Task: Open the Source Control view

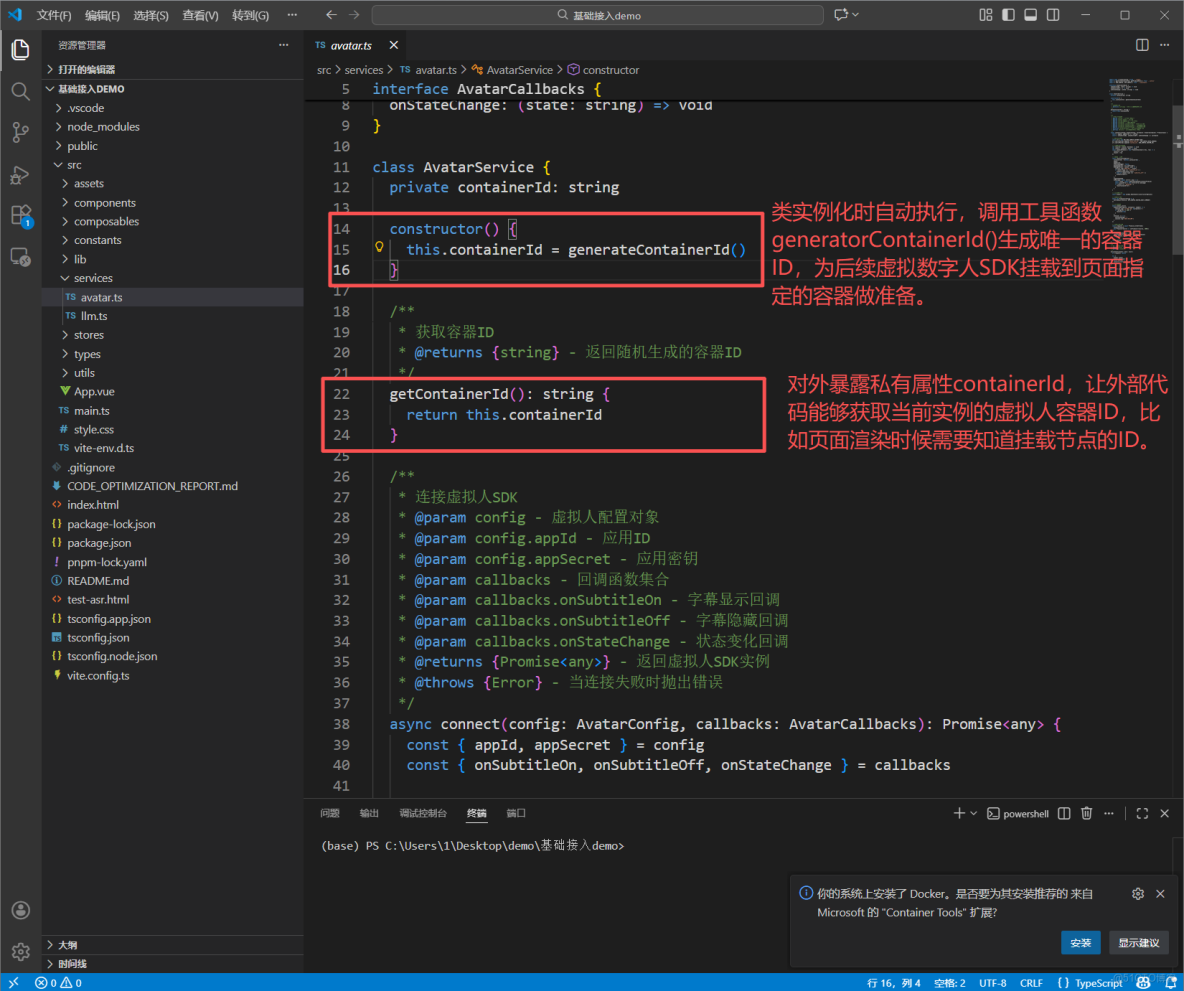Action: coord(20,132)
